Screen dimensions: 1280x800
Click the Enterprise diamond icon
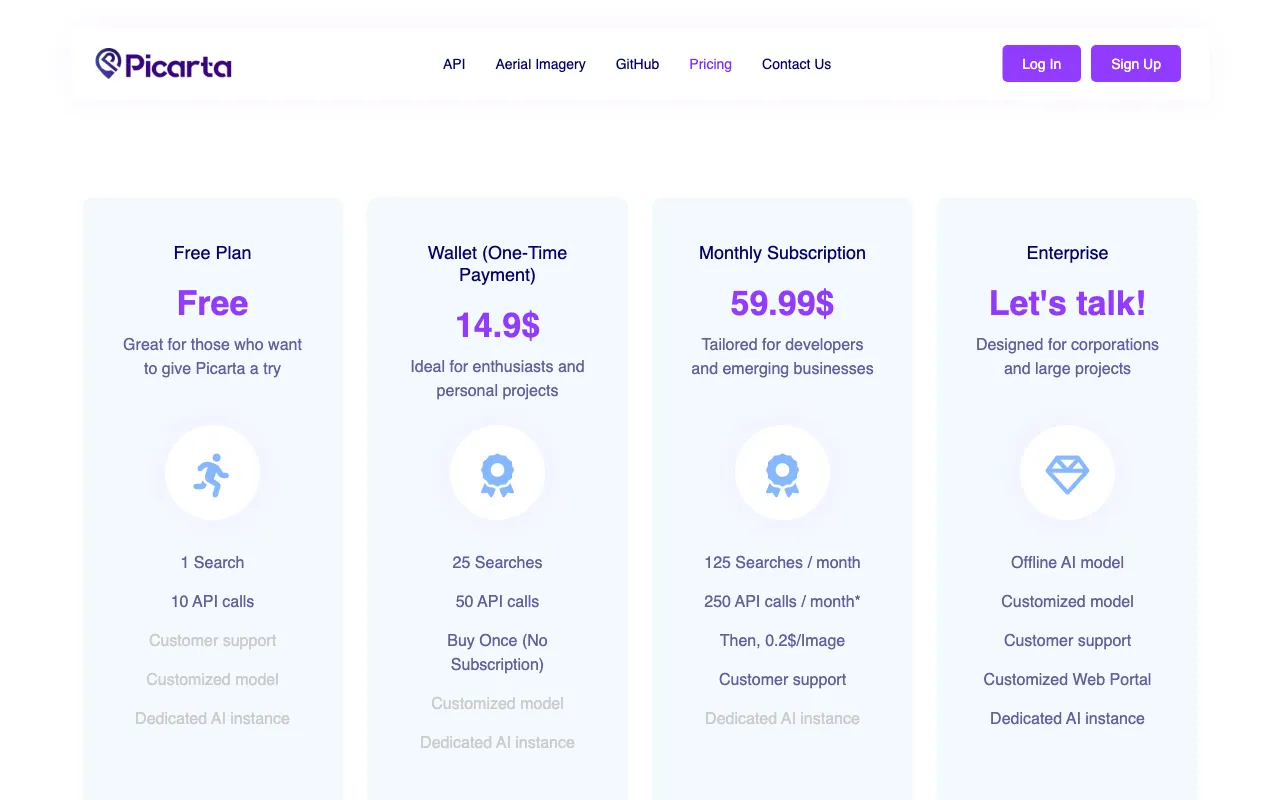coord(1067,474)
